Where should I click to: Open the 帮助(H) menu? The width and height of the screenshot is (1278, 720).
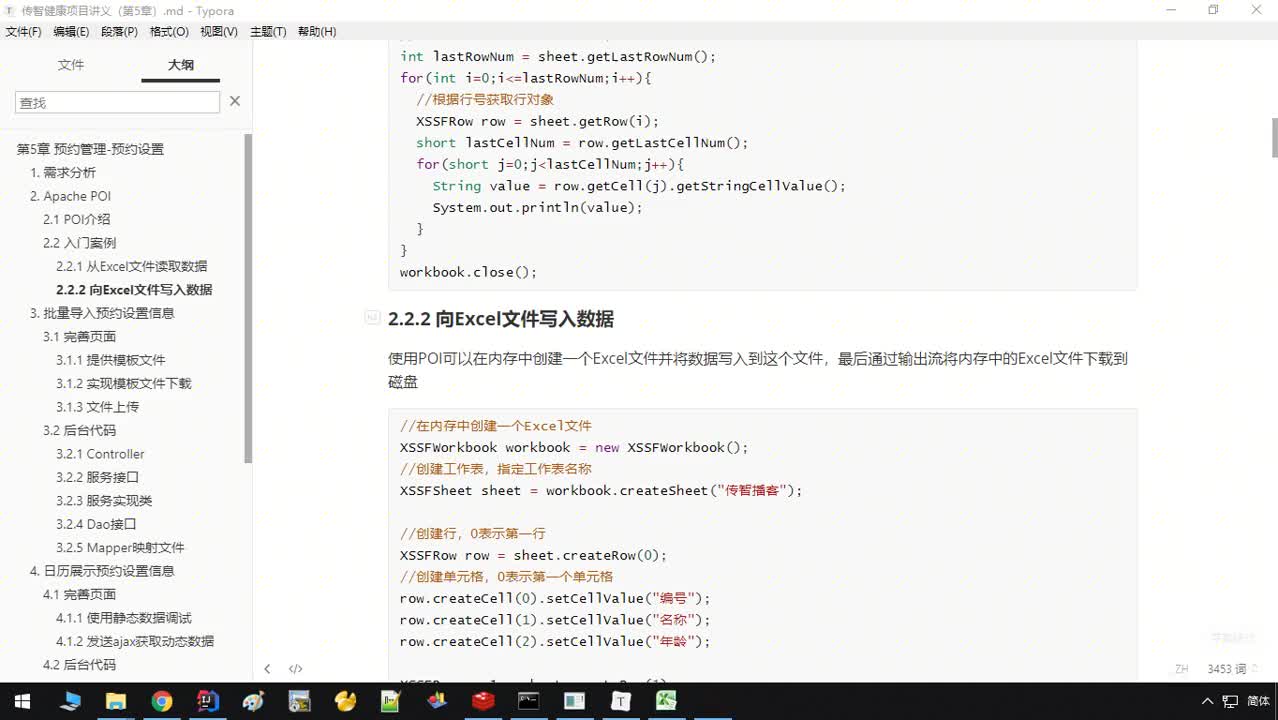(x=317, y=32)
